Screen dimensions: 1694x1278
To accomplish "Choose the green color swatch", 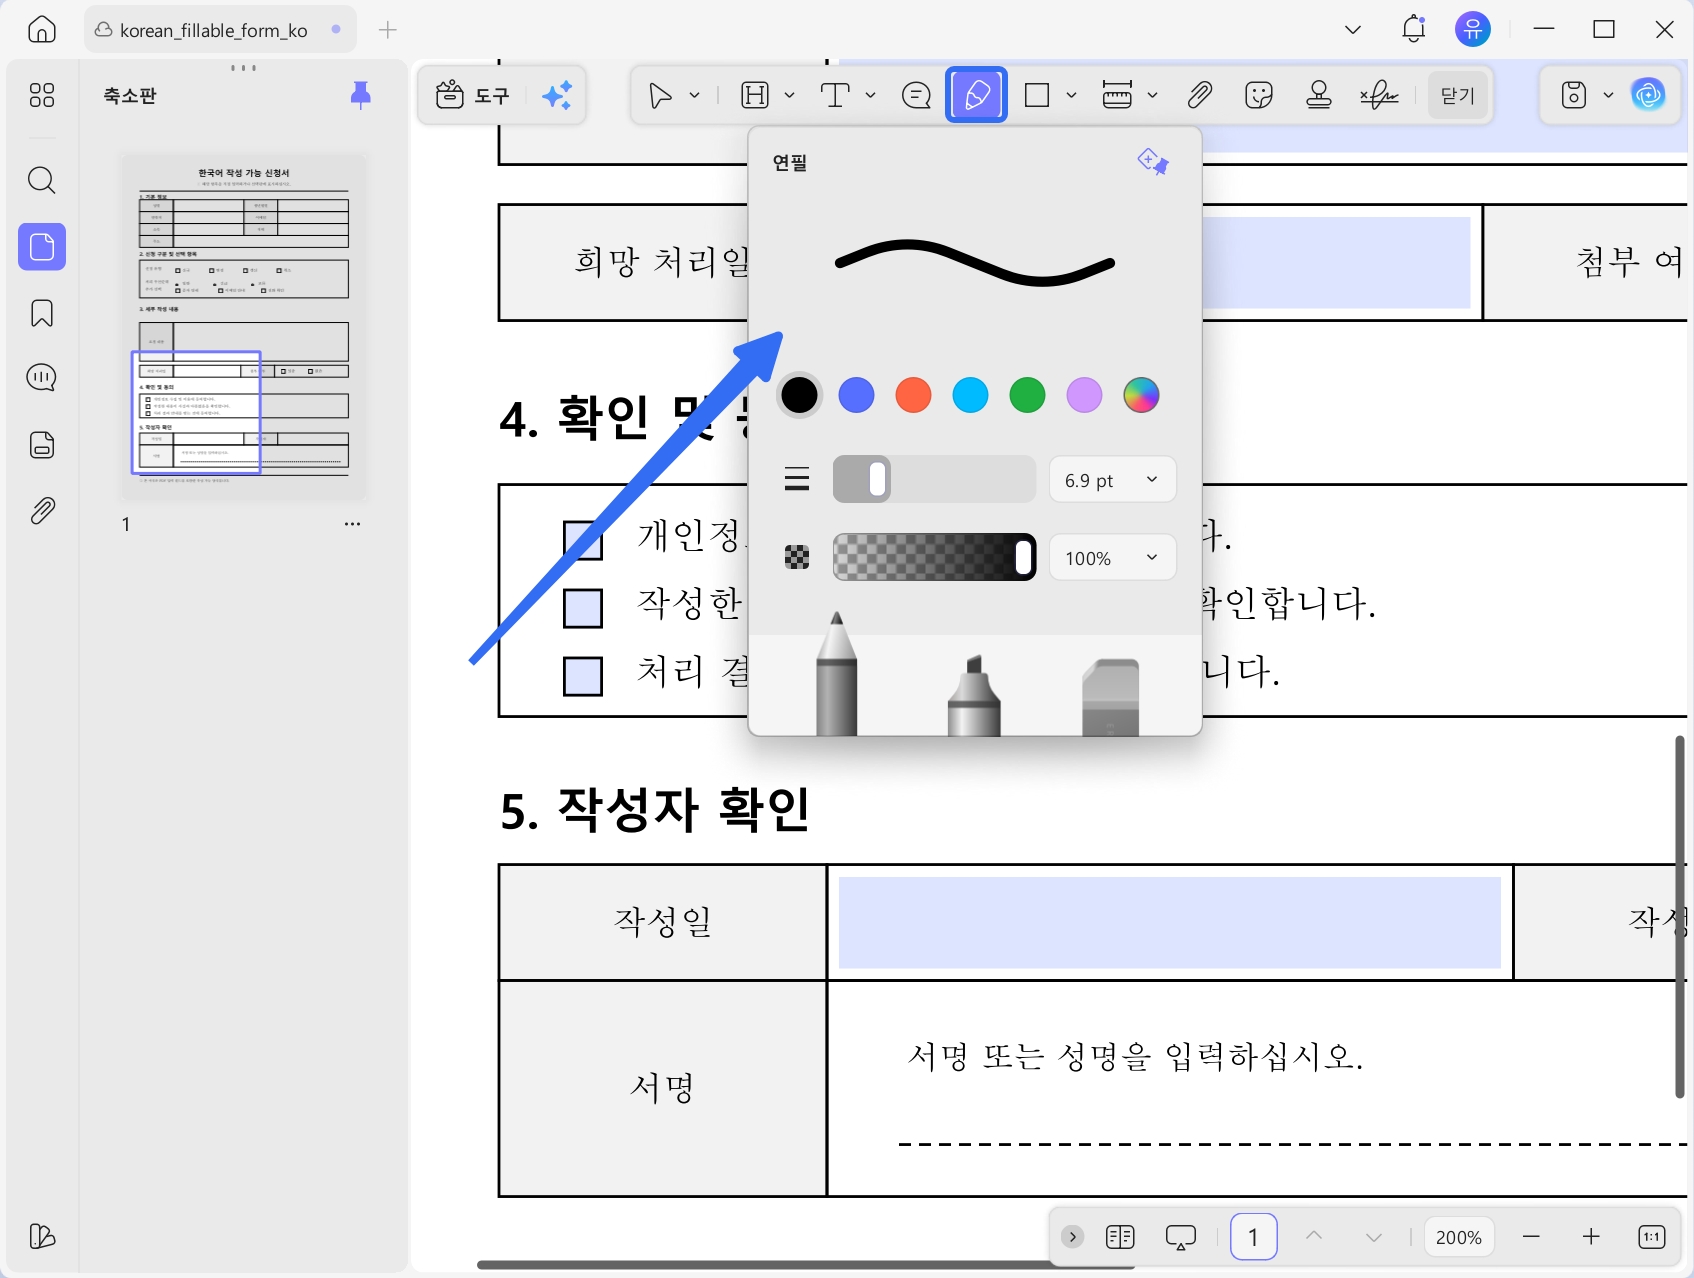I will 1027,395.
